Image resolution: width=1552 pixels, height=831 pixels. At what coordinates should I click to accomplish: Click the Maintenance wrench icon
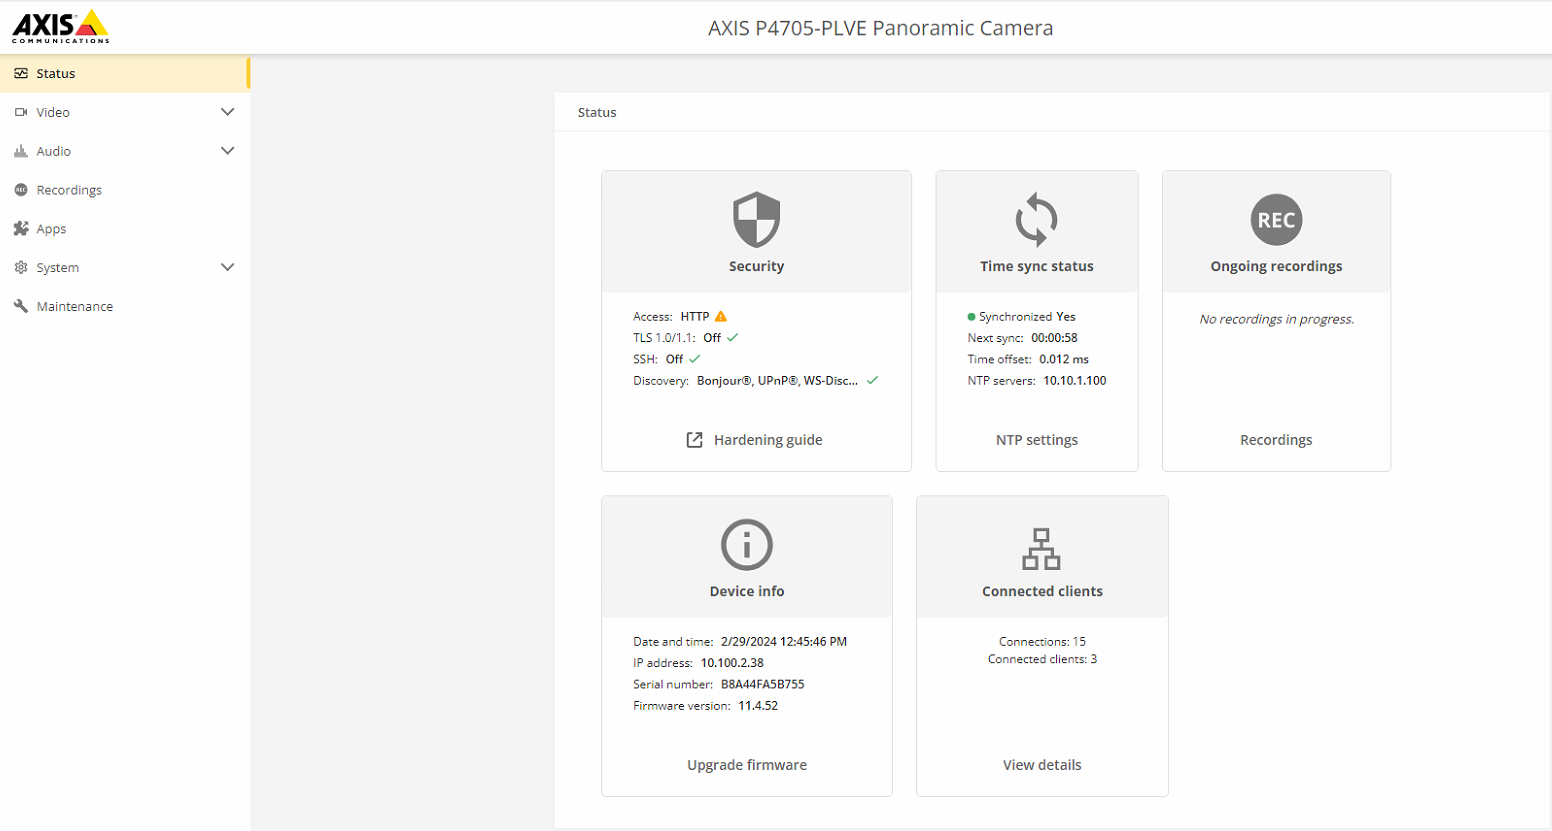click(21, 306)
